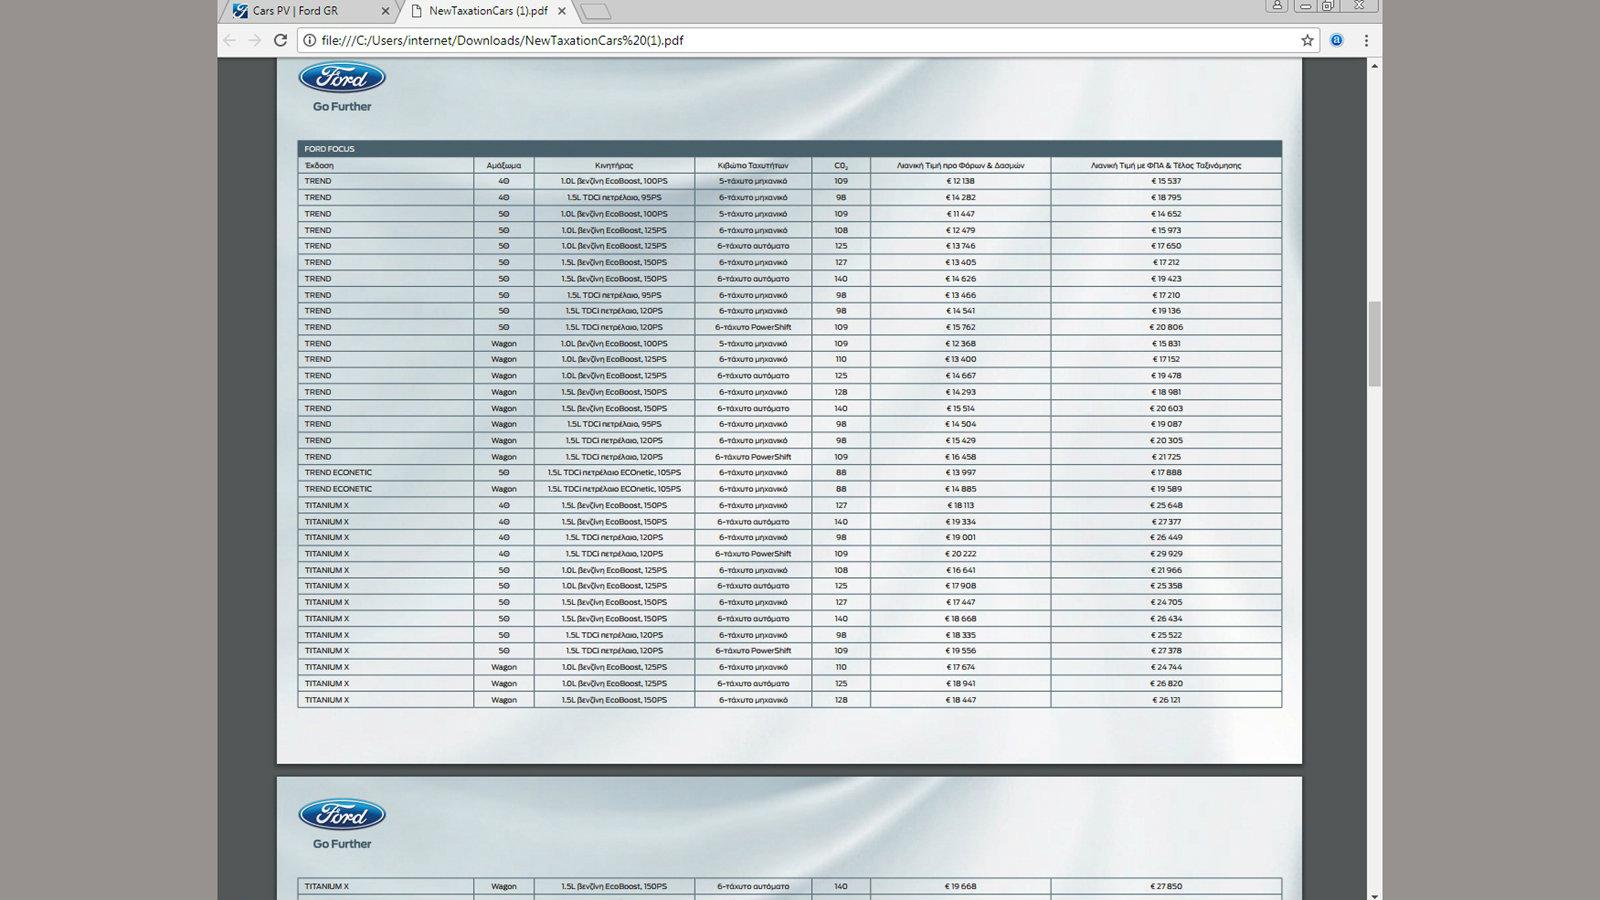
Task: Select the price € 19 589
Action: (1166, 489)
